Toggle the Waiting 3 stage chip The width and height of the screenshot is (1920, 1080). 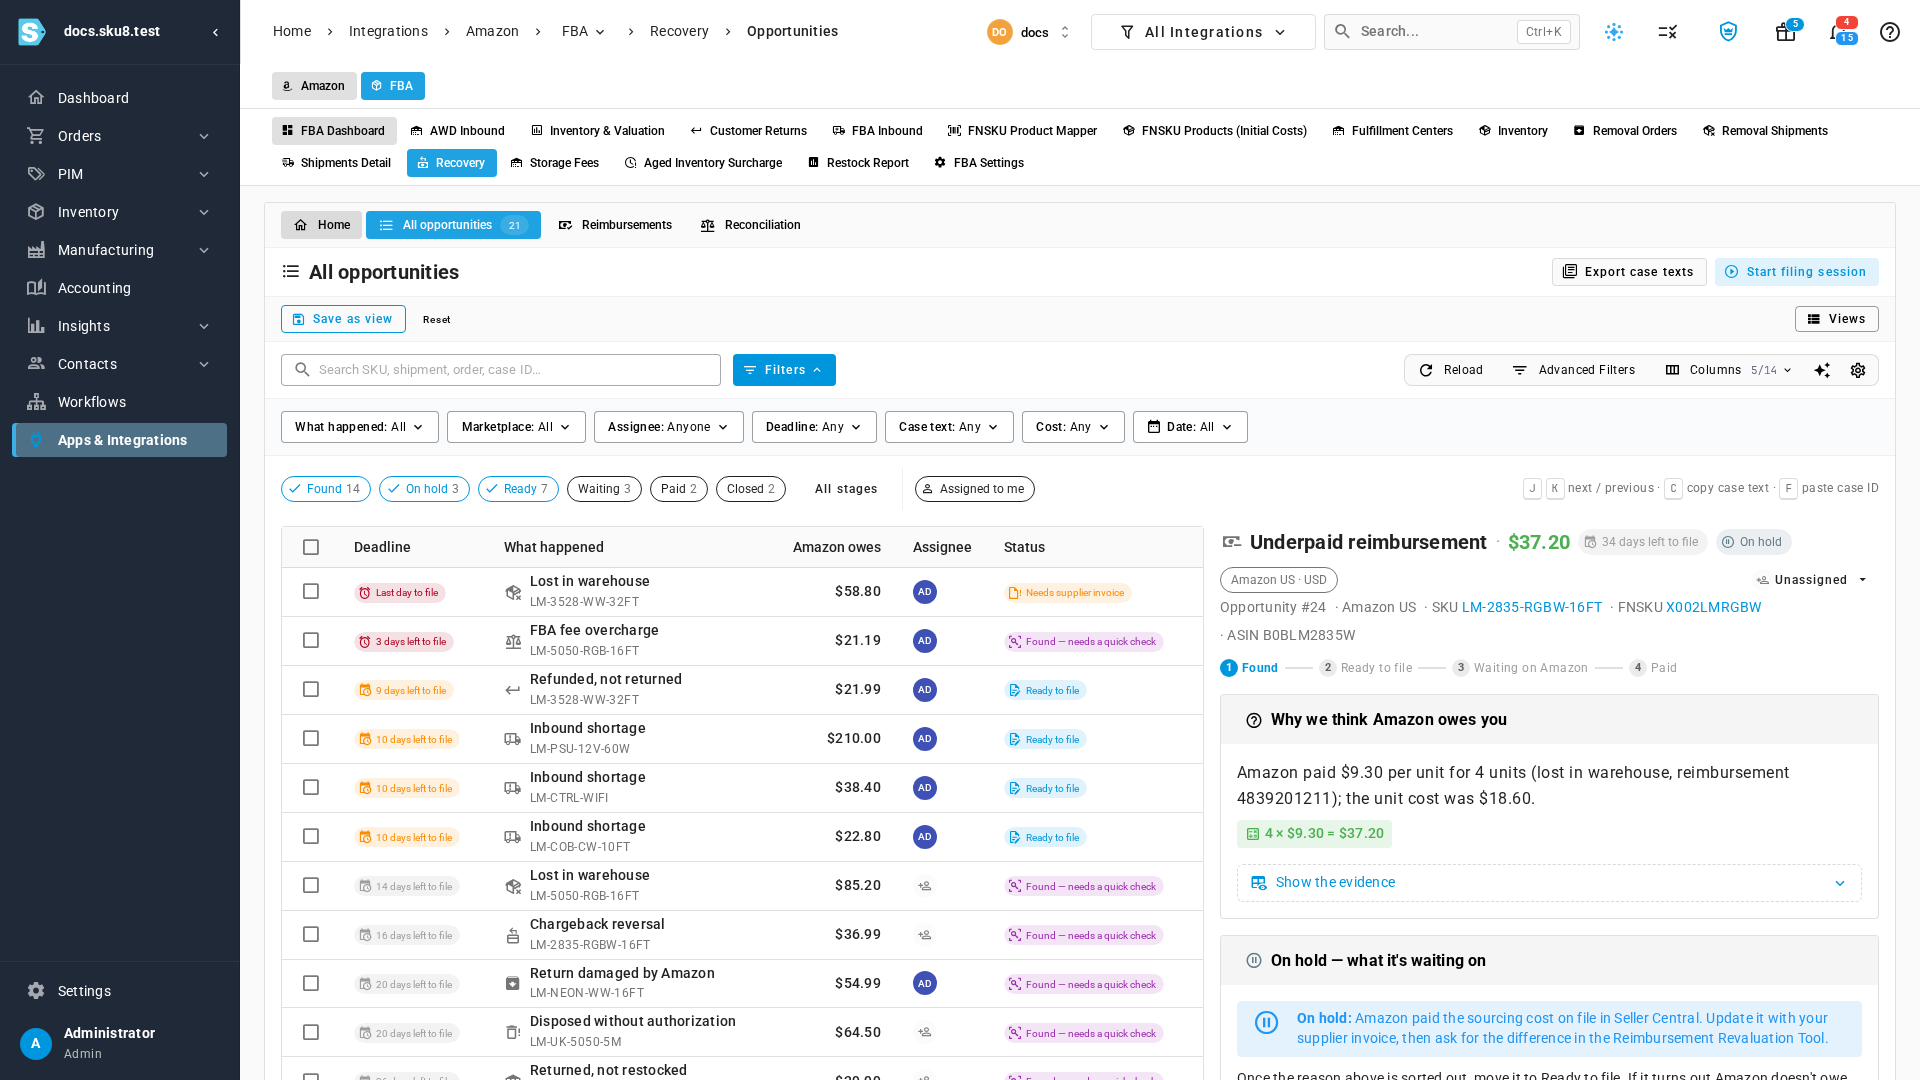604,489
